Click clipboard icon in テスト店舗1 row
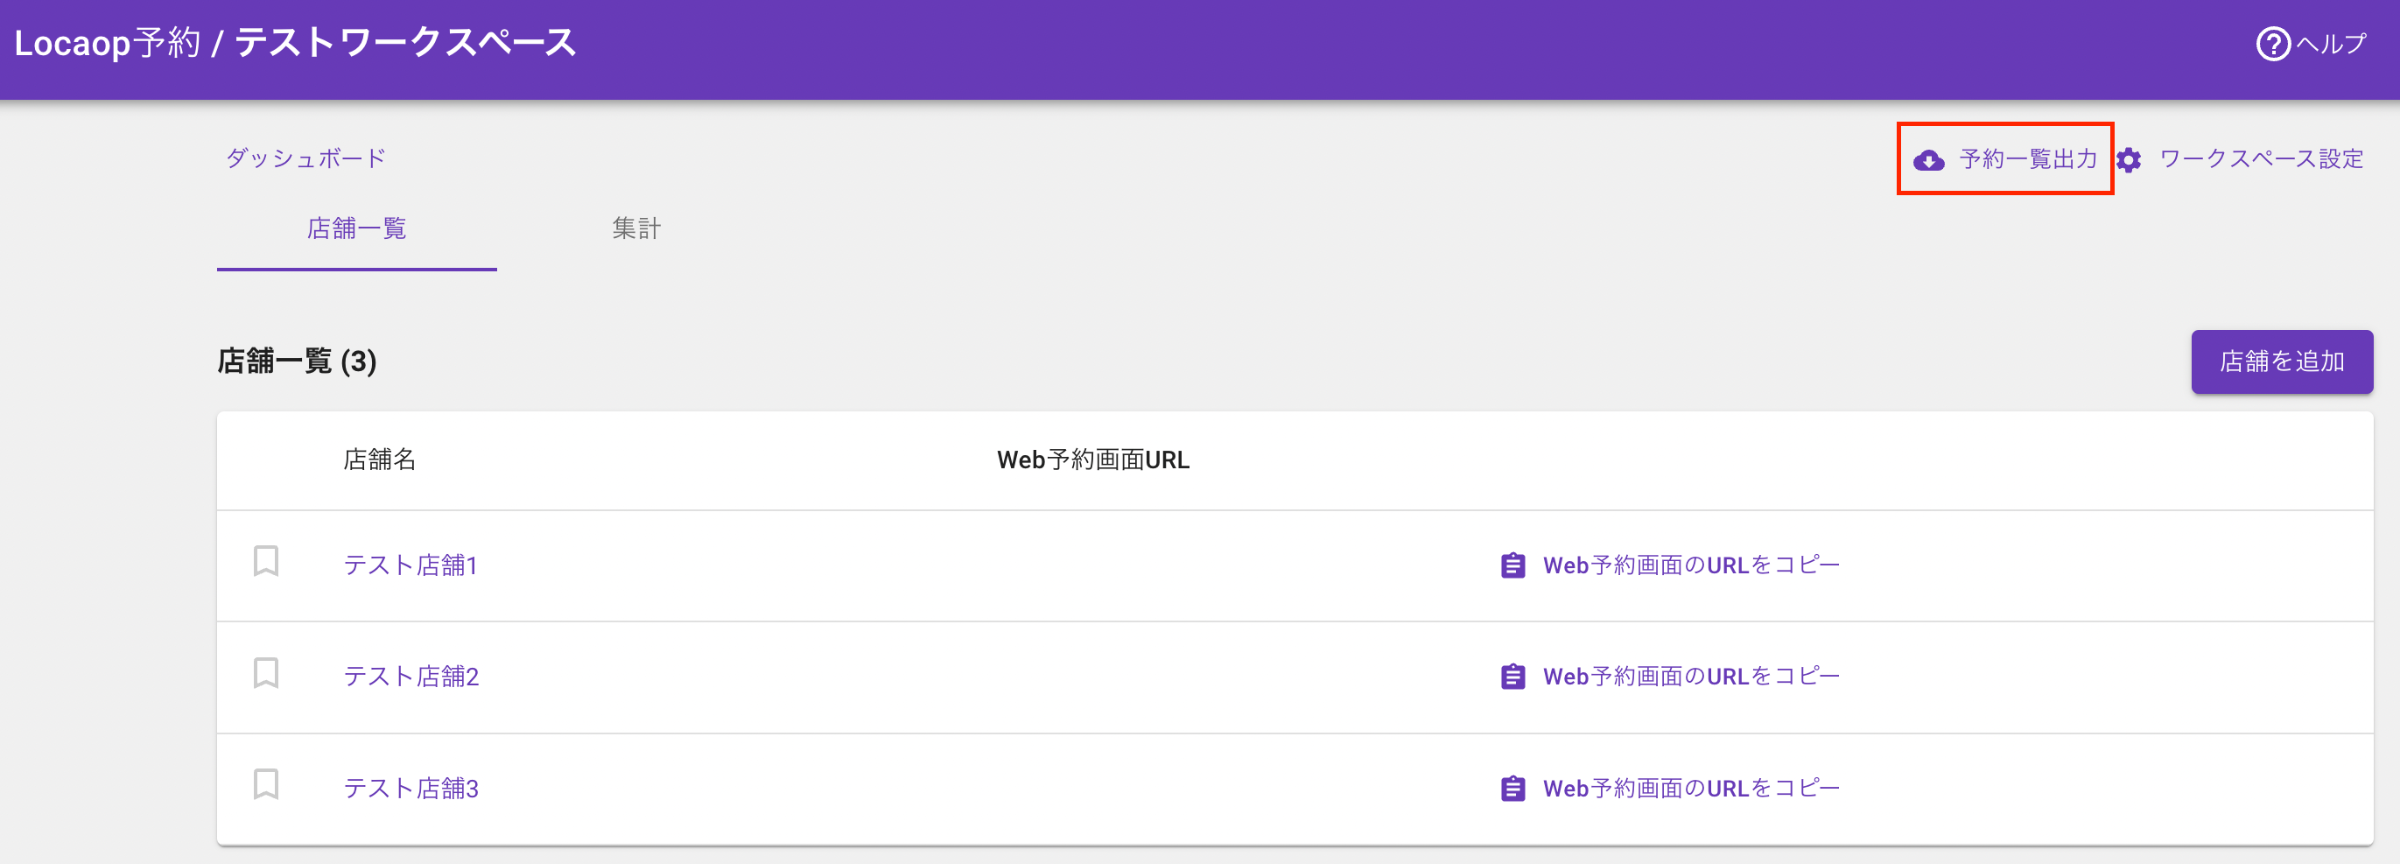Viewport: 2400px width, 864px height. click(x=1513, y=566)
